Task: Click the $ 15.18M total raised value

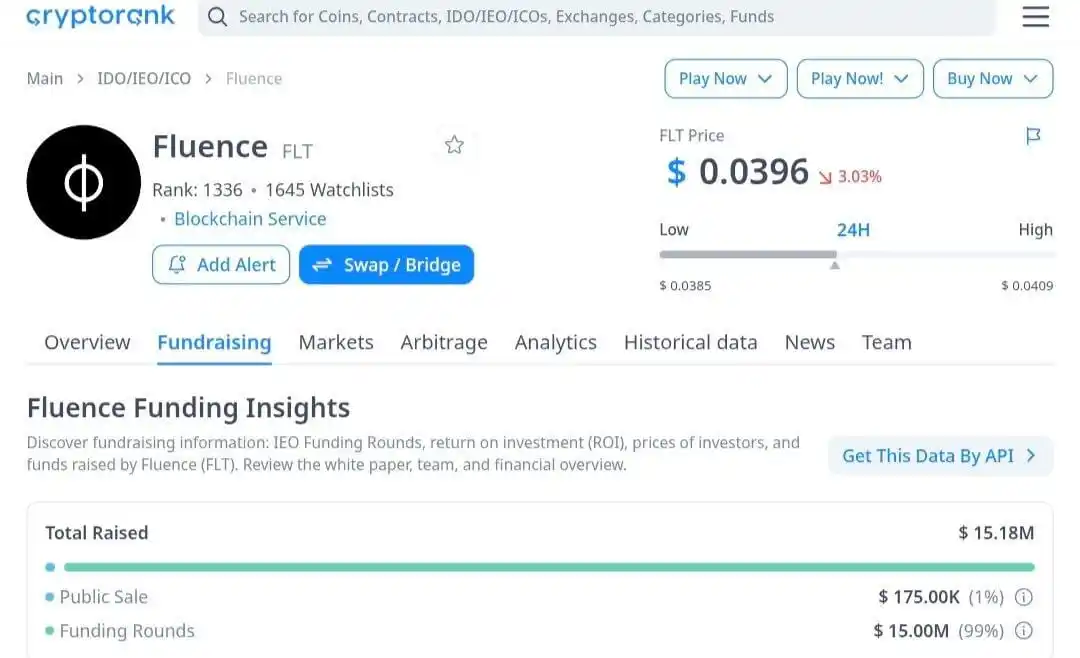Action: click(996, 533)
